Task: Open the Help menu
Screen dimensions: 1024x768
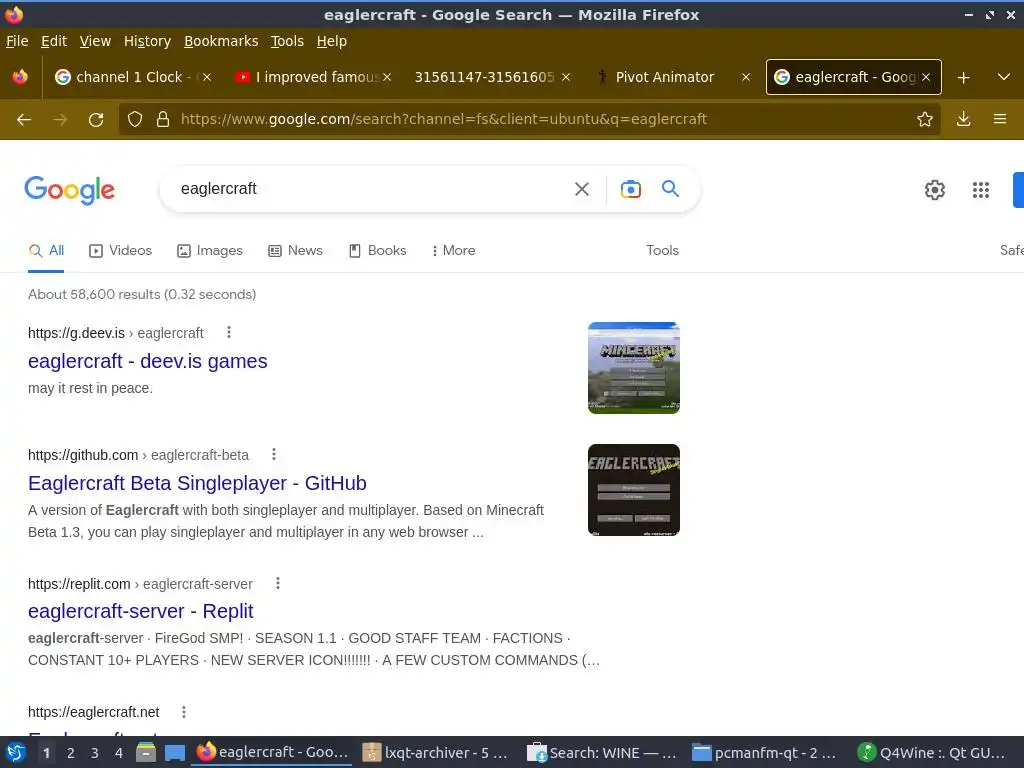Action: point(332,41)
